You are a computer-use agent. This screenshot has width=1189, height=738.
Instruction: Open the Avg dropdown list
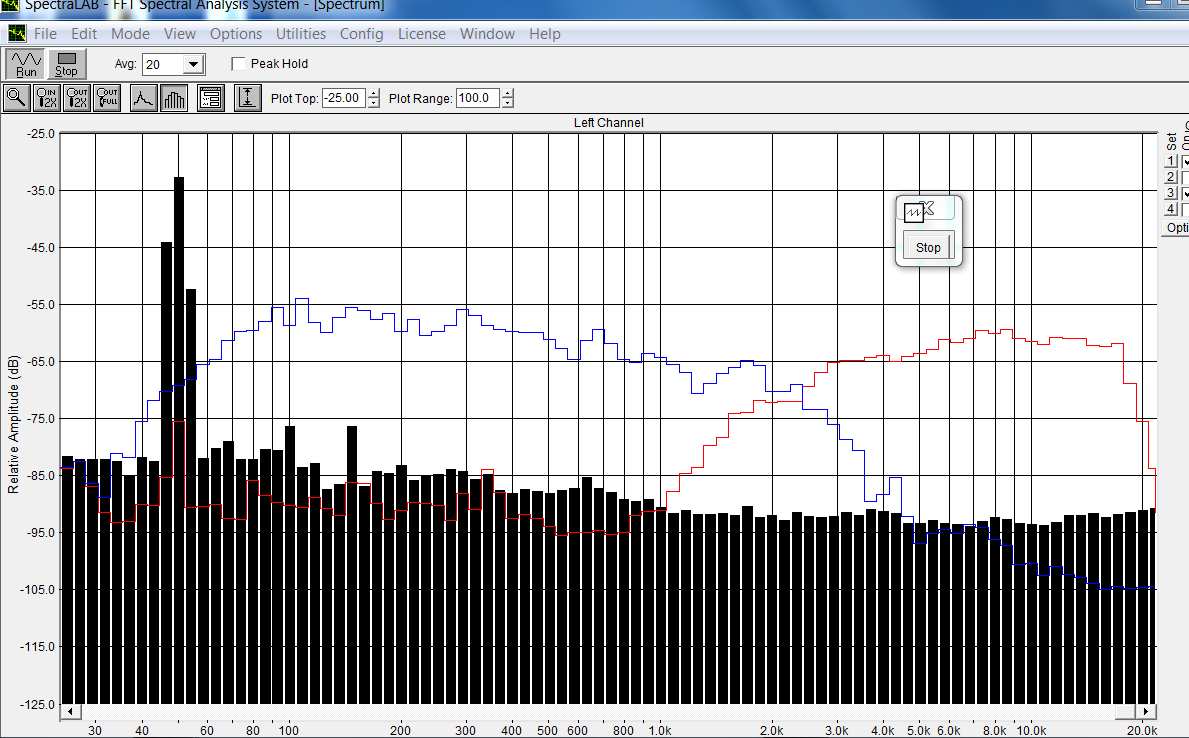pos(193,64)
